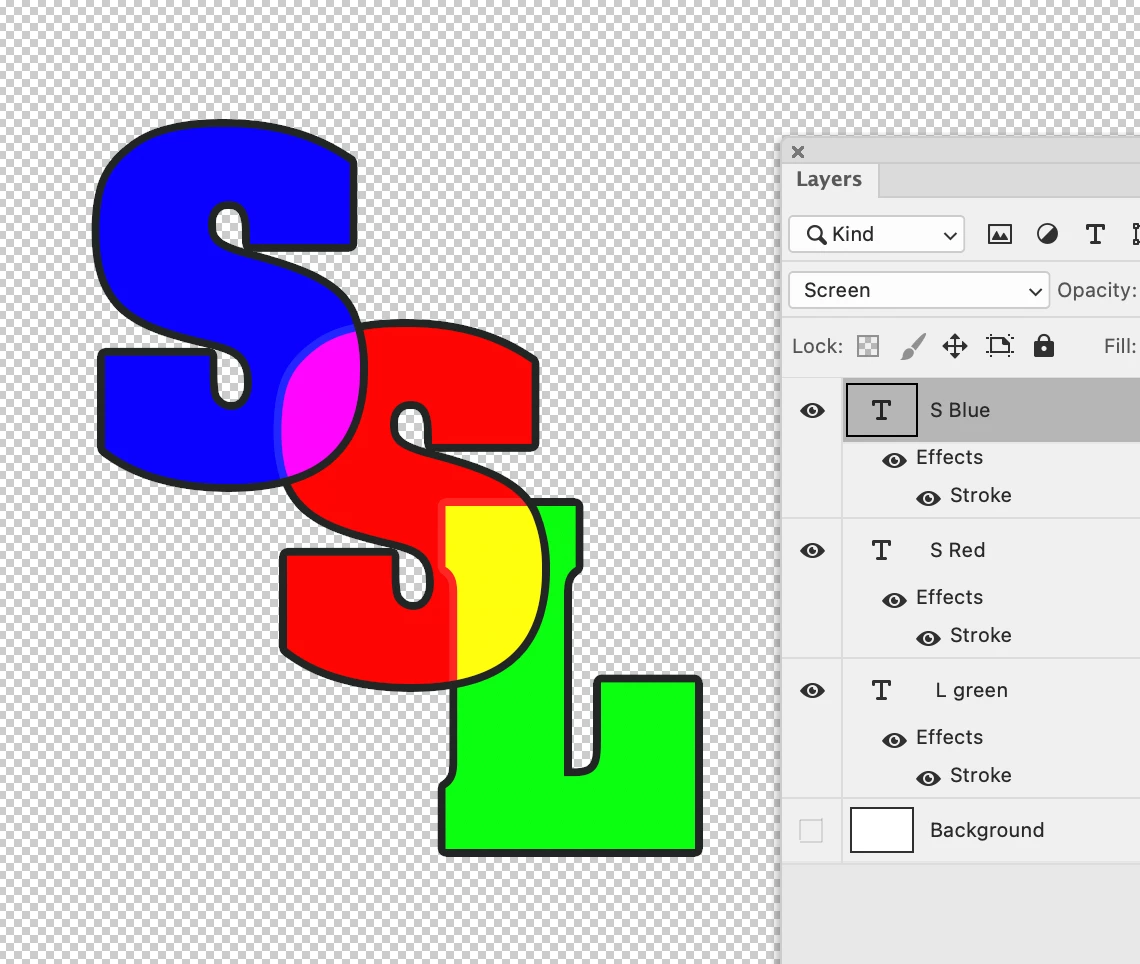Click the pixel layer filter icon
The height and width of the screenshot is (964, 1140).
coord(1000,234)
